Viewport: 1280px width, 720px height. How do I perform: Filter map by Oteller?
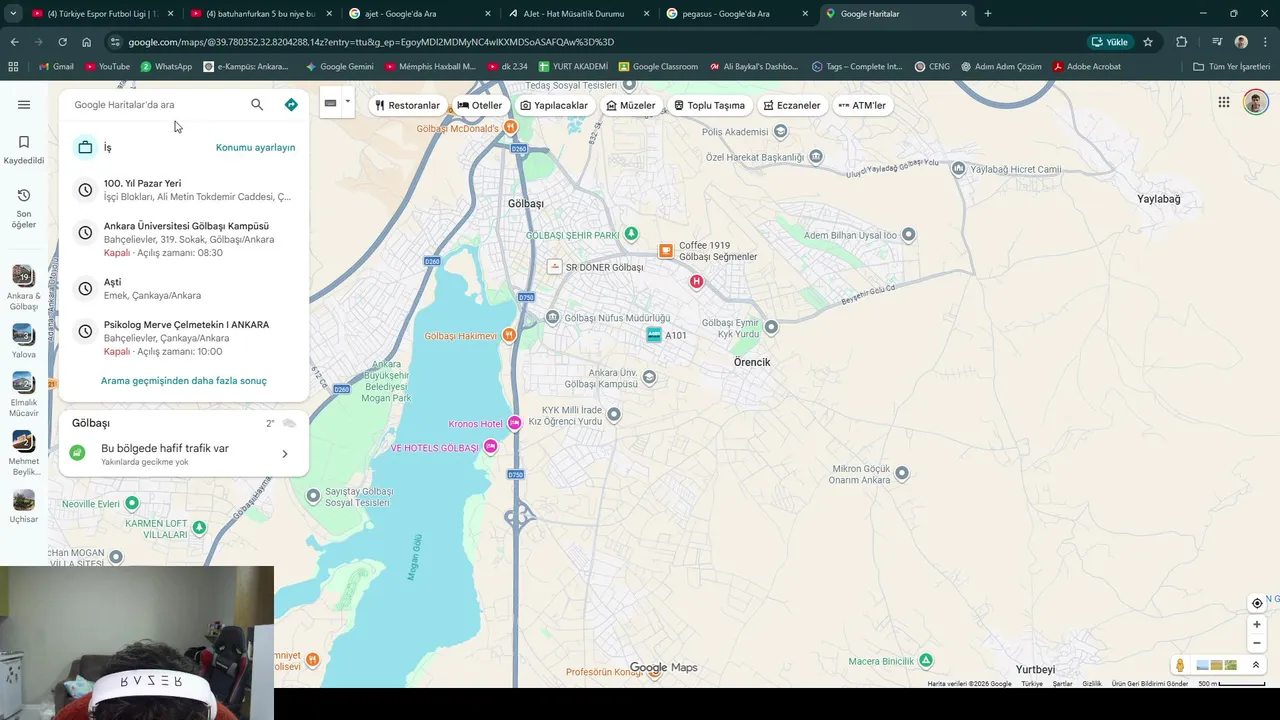click(480, 105)
